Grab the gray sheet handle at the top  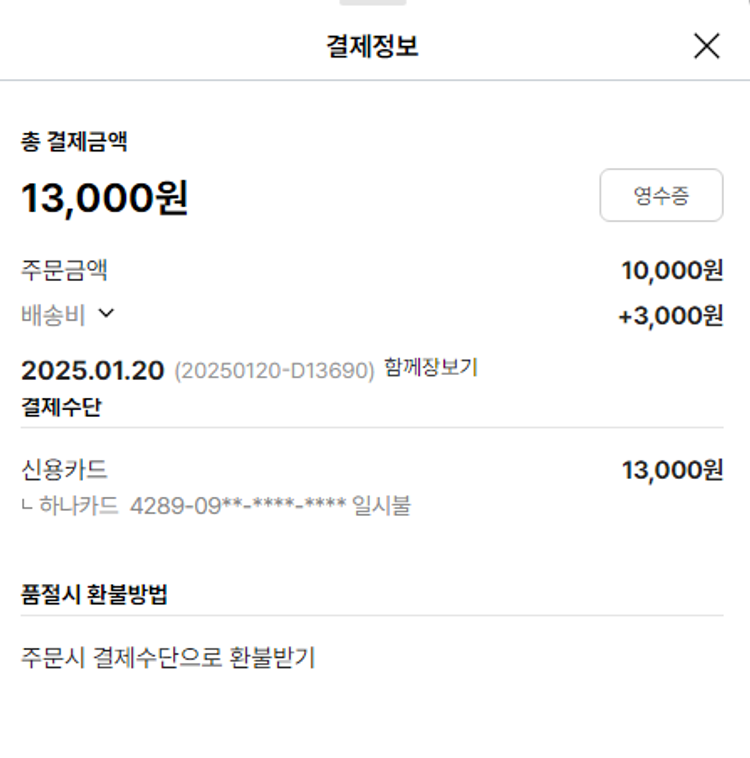[373, 3]
